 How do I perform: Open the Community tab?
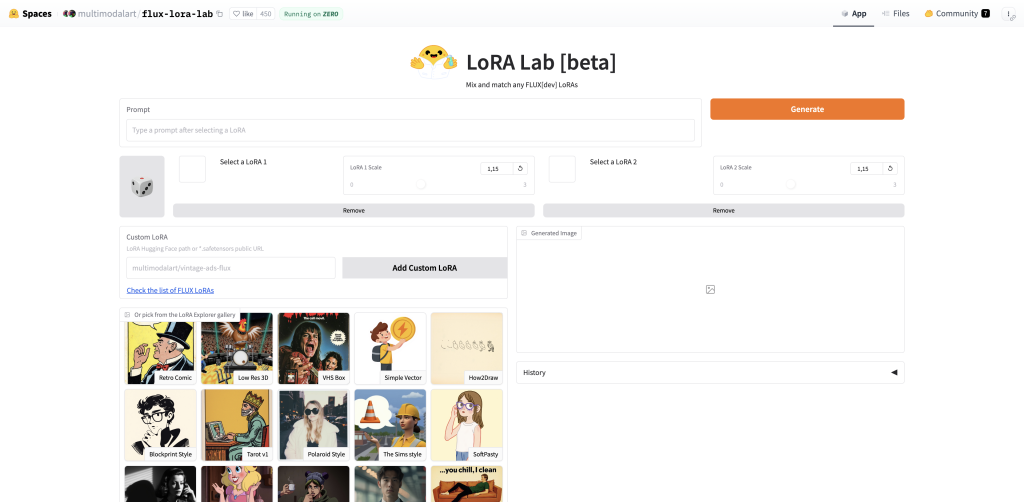tap(956, 14)
